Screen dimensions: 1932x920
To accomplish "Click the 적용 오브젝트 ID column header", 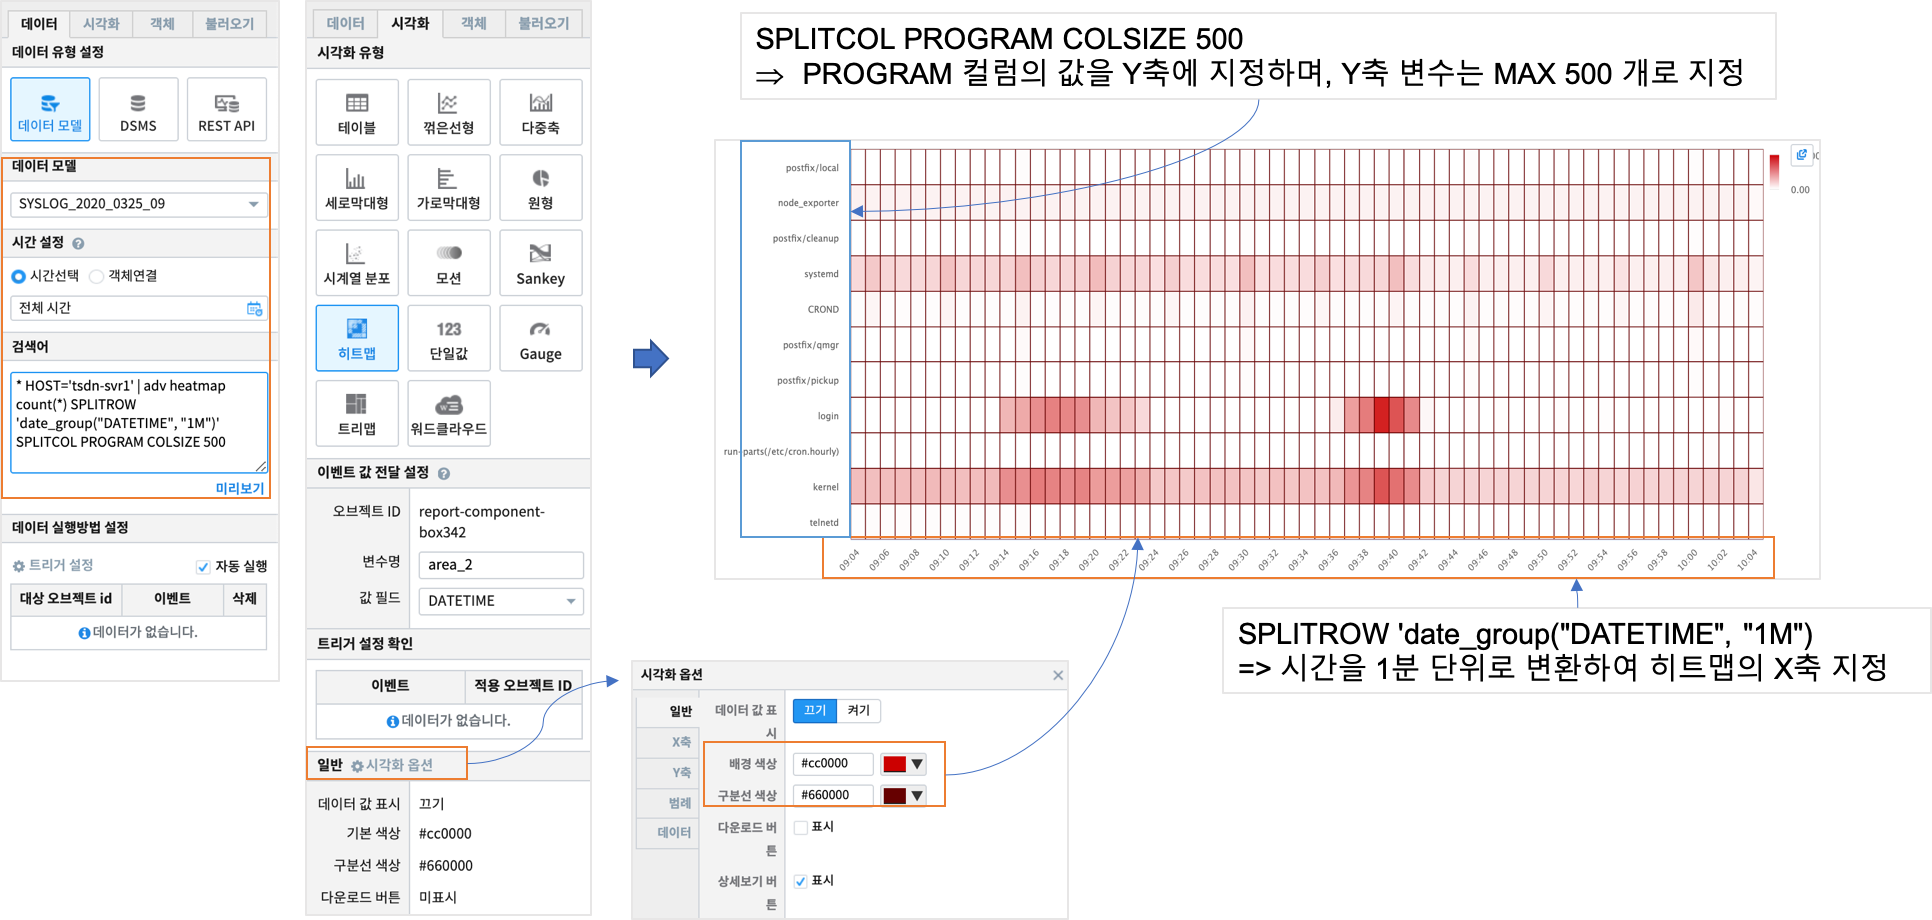I will point(523,686).
